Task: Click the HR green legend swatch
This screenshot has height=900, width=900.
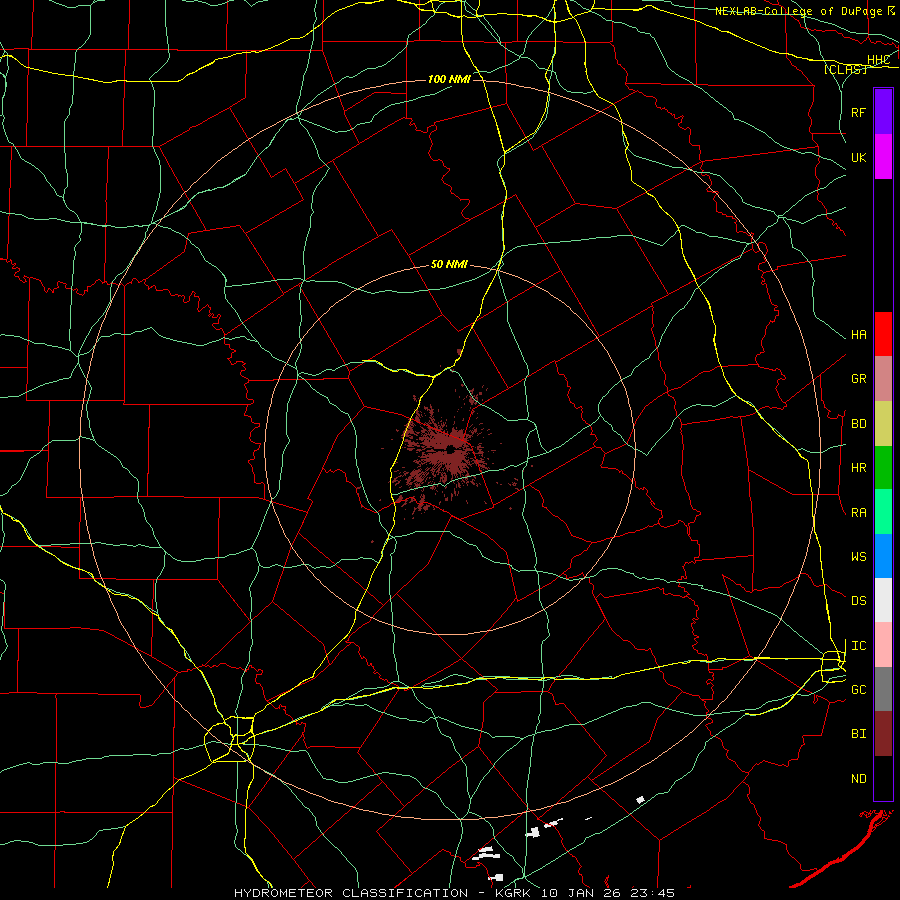Action: (883, 467)
